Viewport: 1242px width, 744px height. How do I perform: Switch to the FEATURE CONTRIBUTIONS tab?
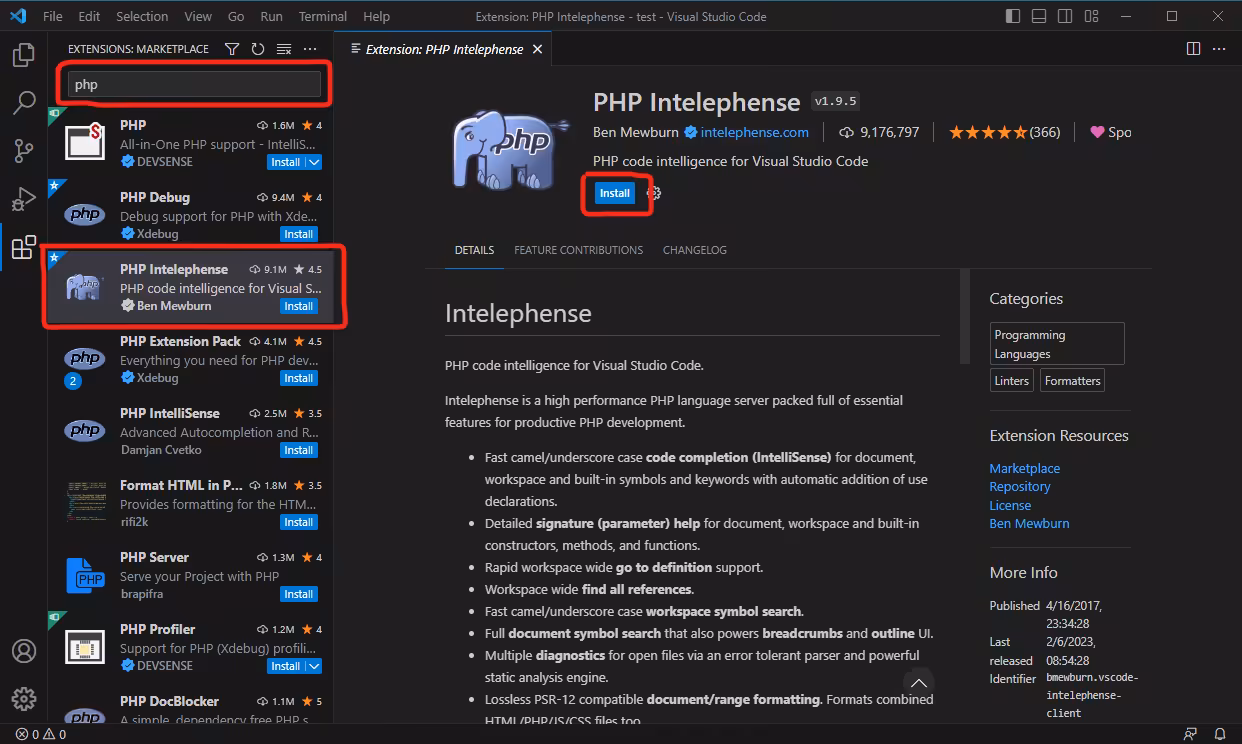click(x=578, y=250)
